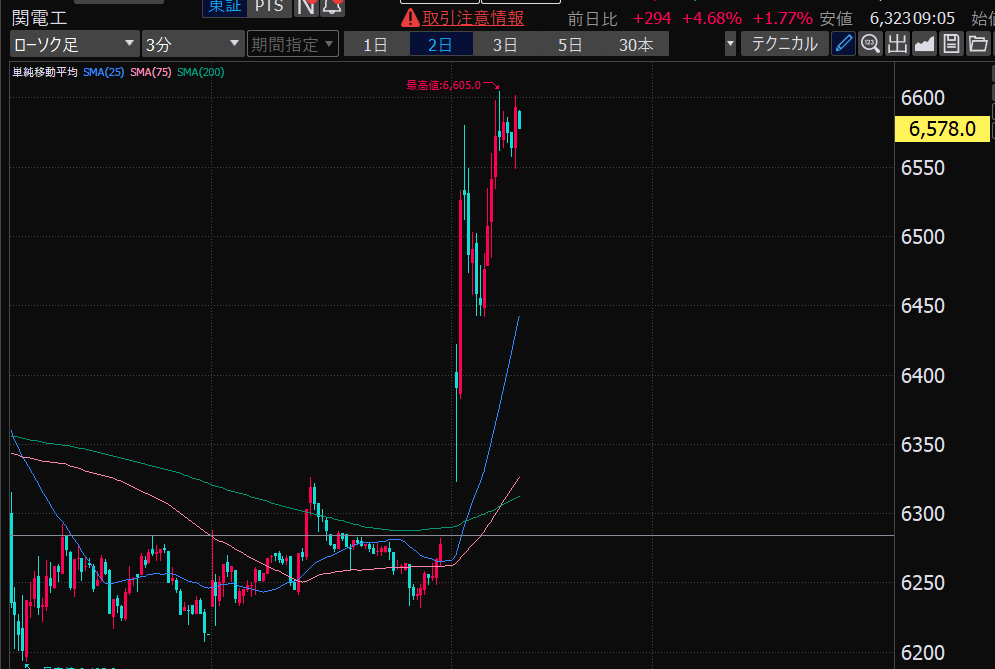The height and width of the screenshot is (669, 995).
Task: Expand the arrow dropdown beside テクニカル
Action: click(730, 44)
